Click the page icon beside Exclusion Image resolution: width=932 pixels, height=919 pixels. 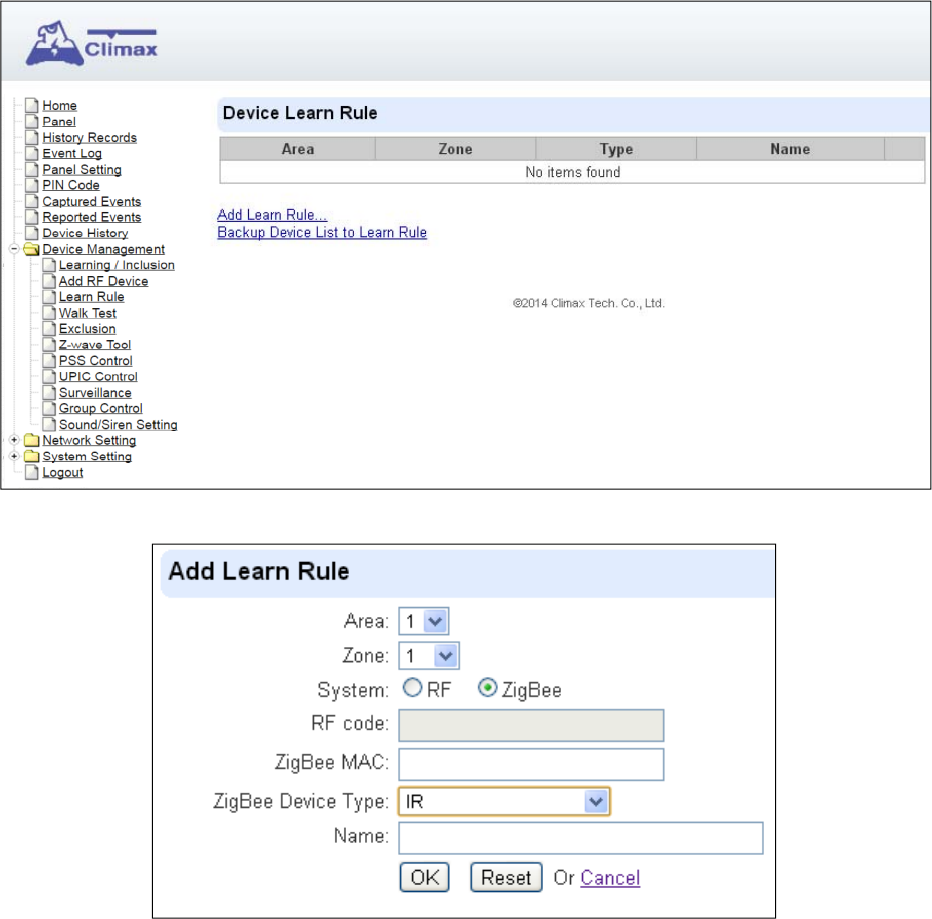click(x=49, y=329)
